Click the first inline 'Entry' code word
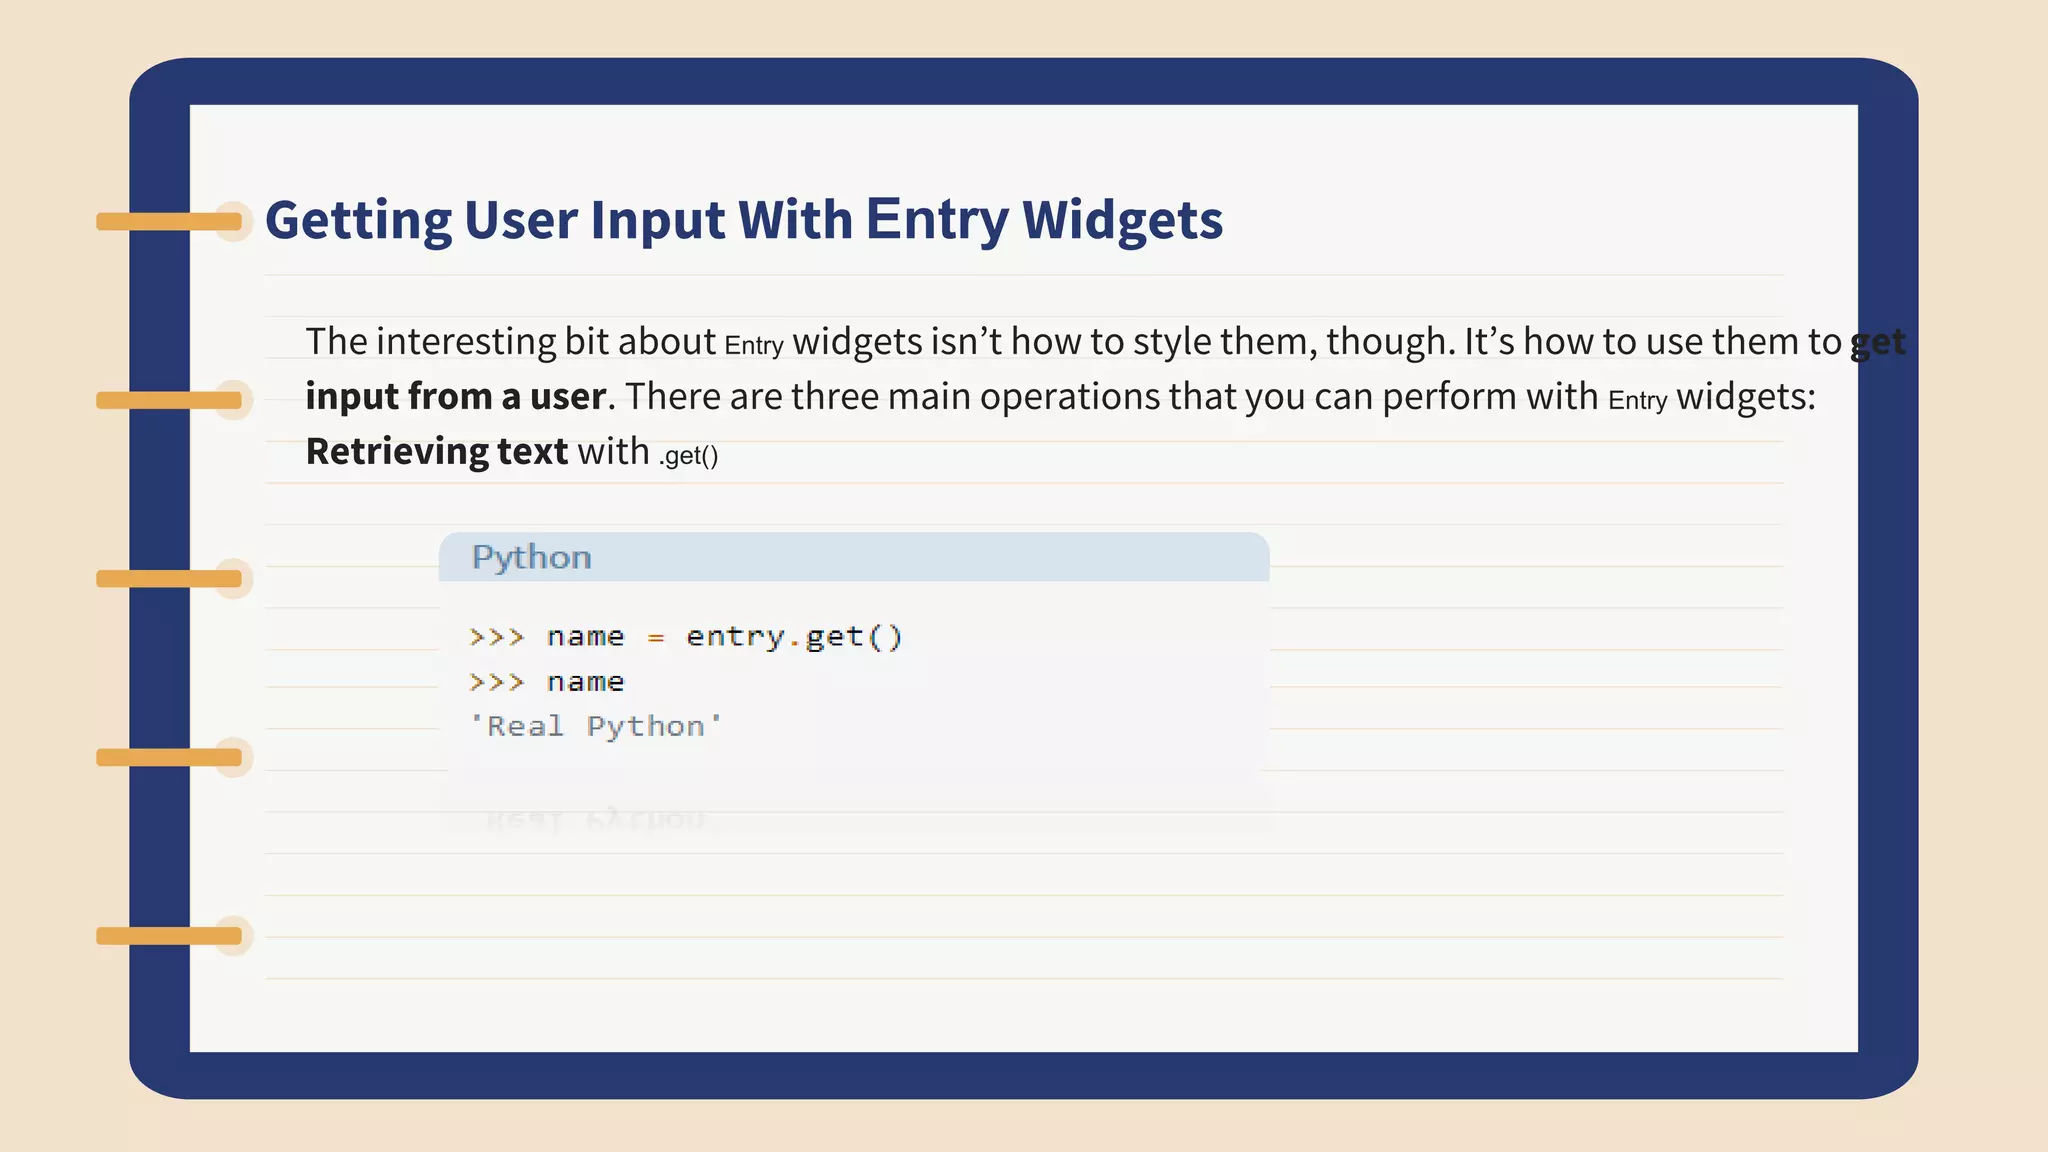This screenshot has height=1152, width=2048. tap(754, 346)
